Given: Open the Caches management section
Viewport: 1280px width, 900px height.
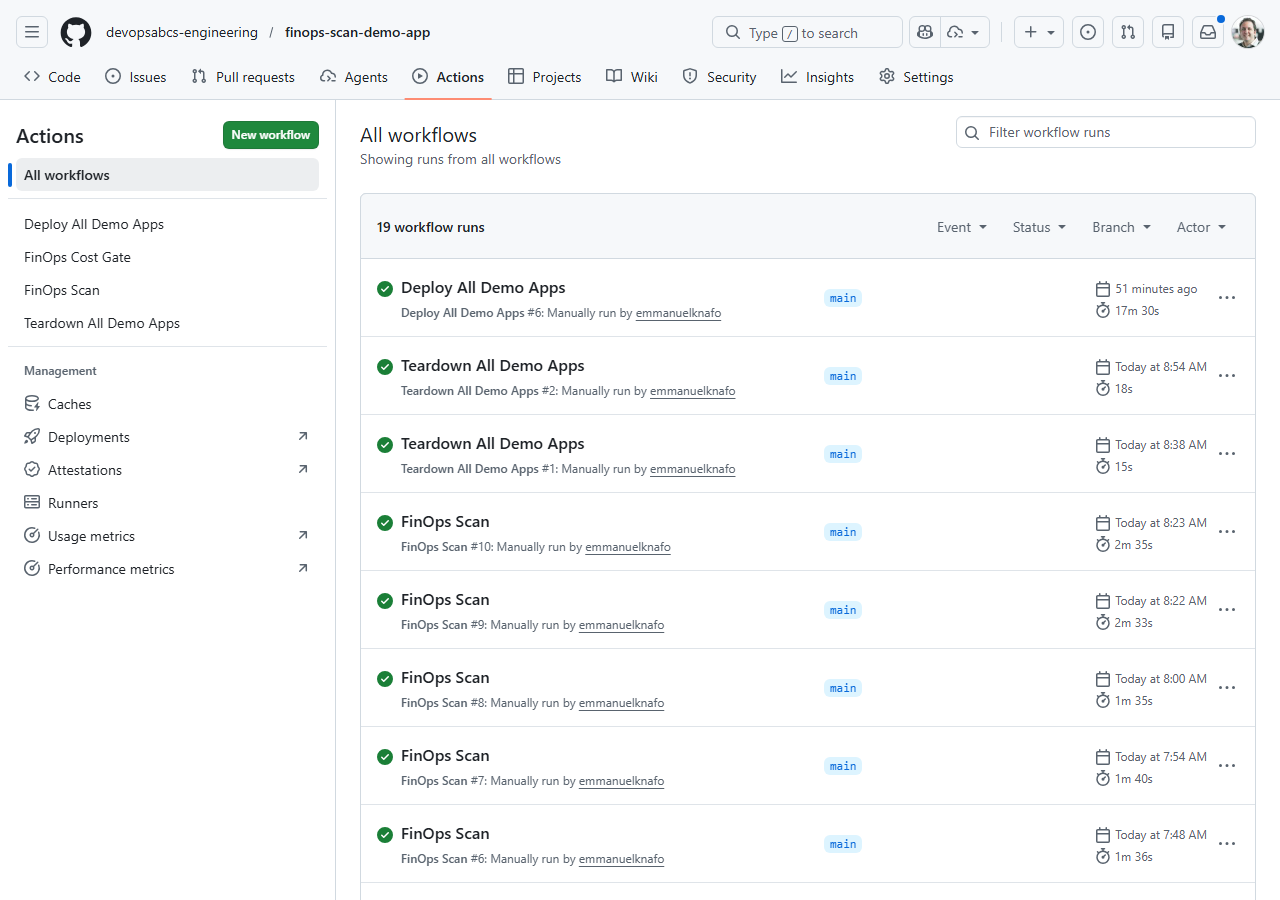Looking at the screenshot, I should click(x=69, y=403).
